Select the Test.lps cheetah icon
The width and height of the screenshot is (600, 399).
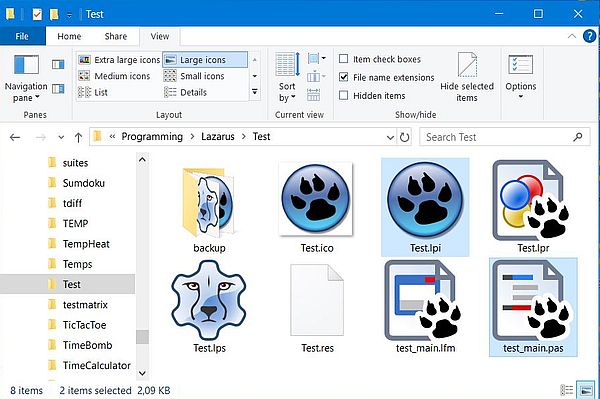209,300
